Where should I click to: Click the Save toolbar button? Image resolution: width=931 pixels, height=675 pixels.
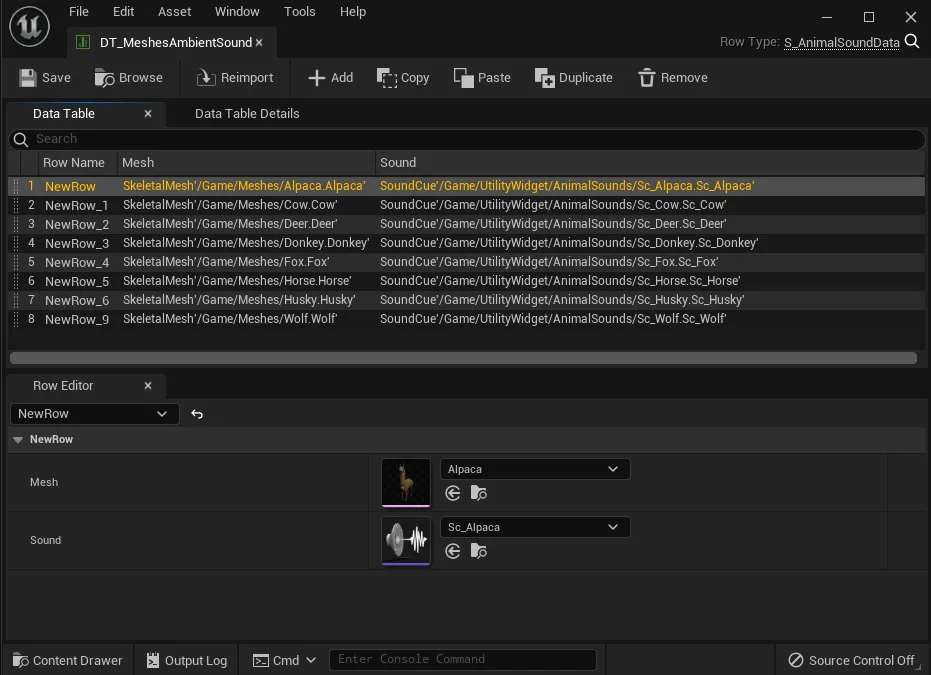pyautogui.click(x=45, y=78)
